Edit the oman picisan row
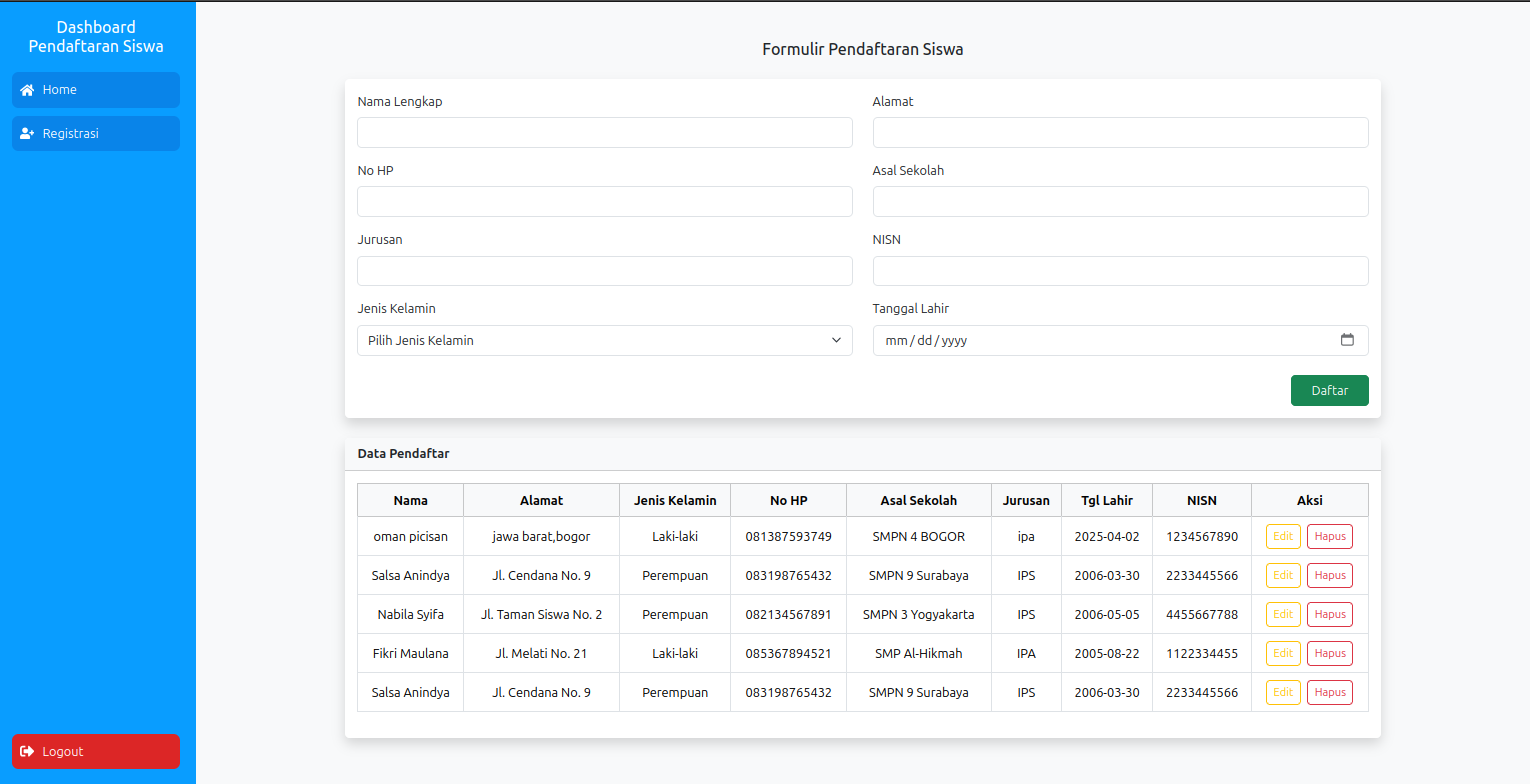 pos(1283,537)
